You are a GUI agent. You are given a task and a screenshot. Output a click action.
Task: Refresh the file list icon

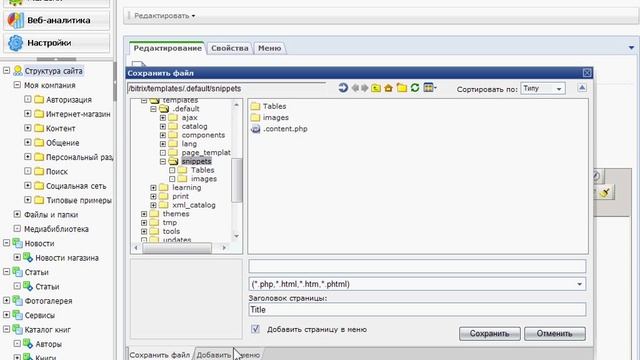(415, 88)
